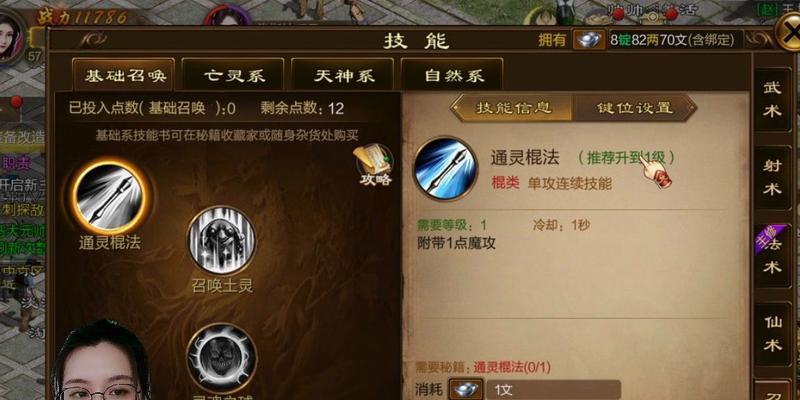Click the large 通灵棍法 icon in skill info
The width and height of the screenshot is (800, 400).
445,169
